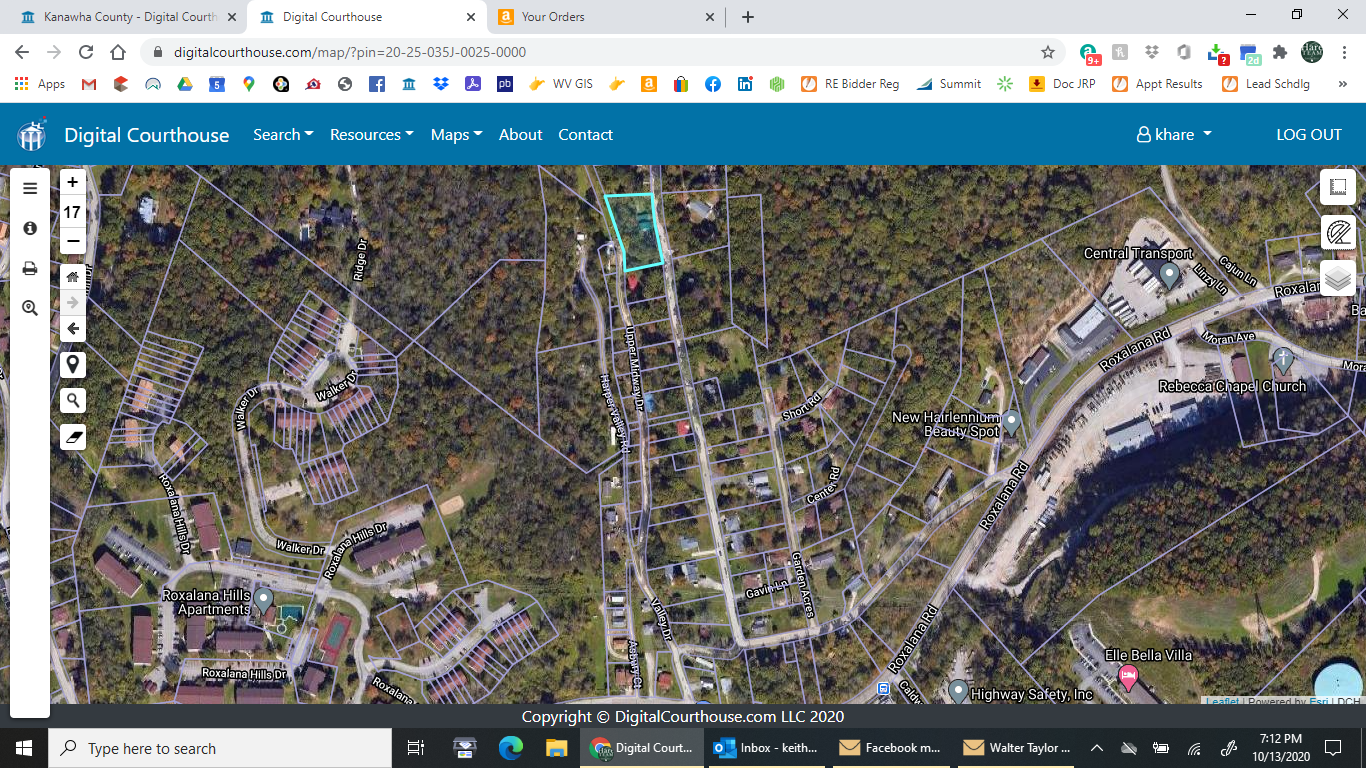Open the Gmail bookmark icon
This screenshot has width=1366, height=768.
89,84
